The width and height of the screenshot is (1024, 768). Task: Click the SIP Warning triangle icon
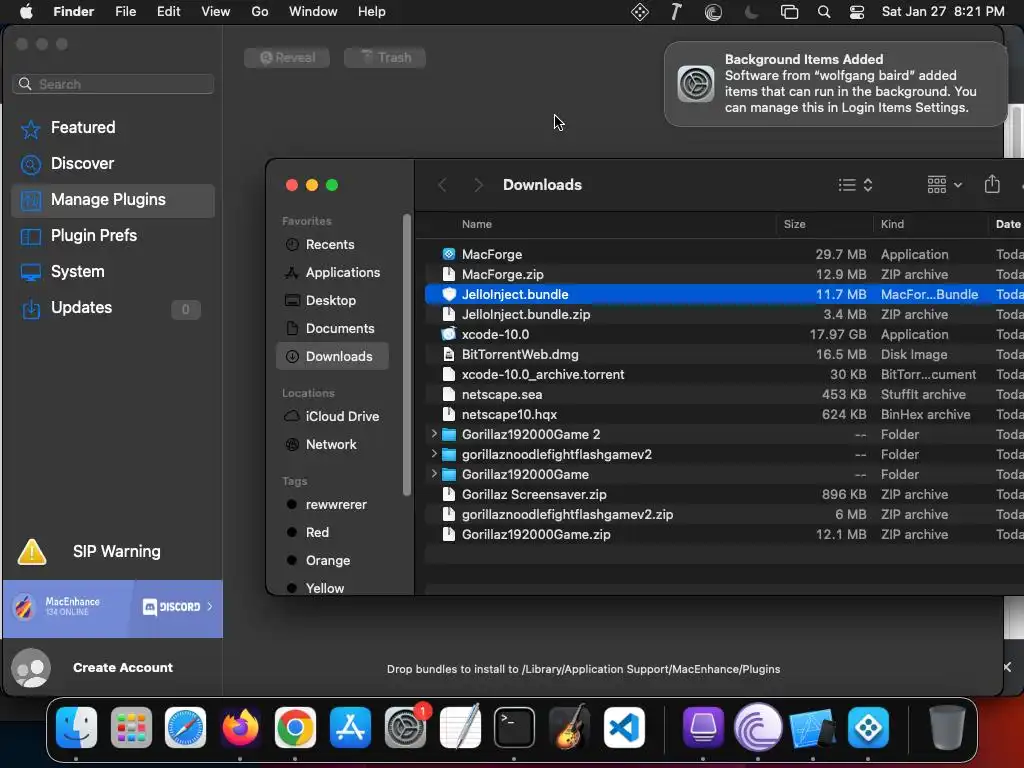coord(31,552)
